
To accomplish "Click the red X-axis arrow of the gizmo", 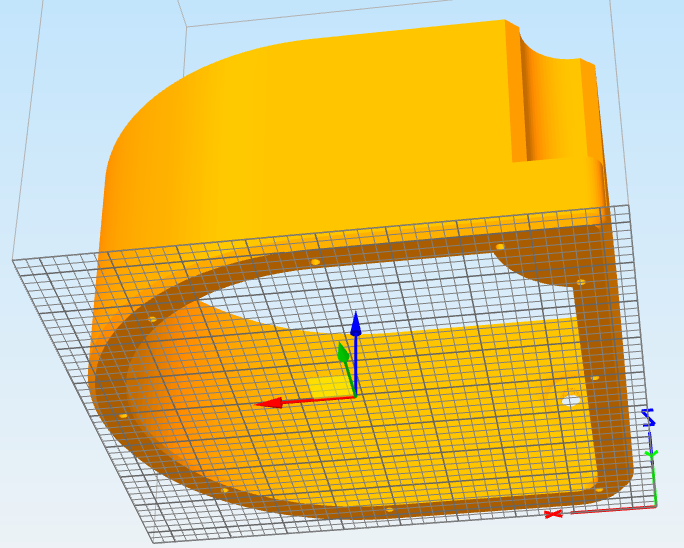I will (x=305, y=401).
